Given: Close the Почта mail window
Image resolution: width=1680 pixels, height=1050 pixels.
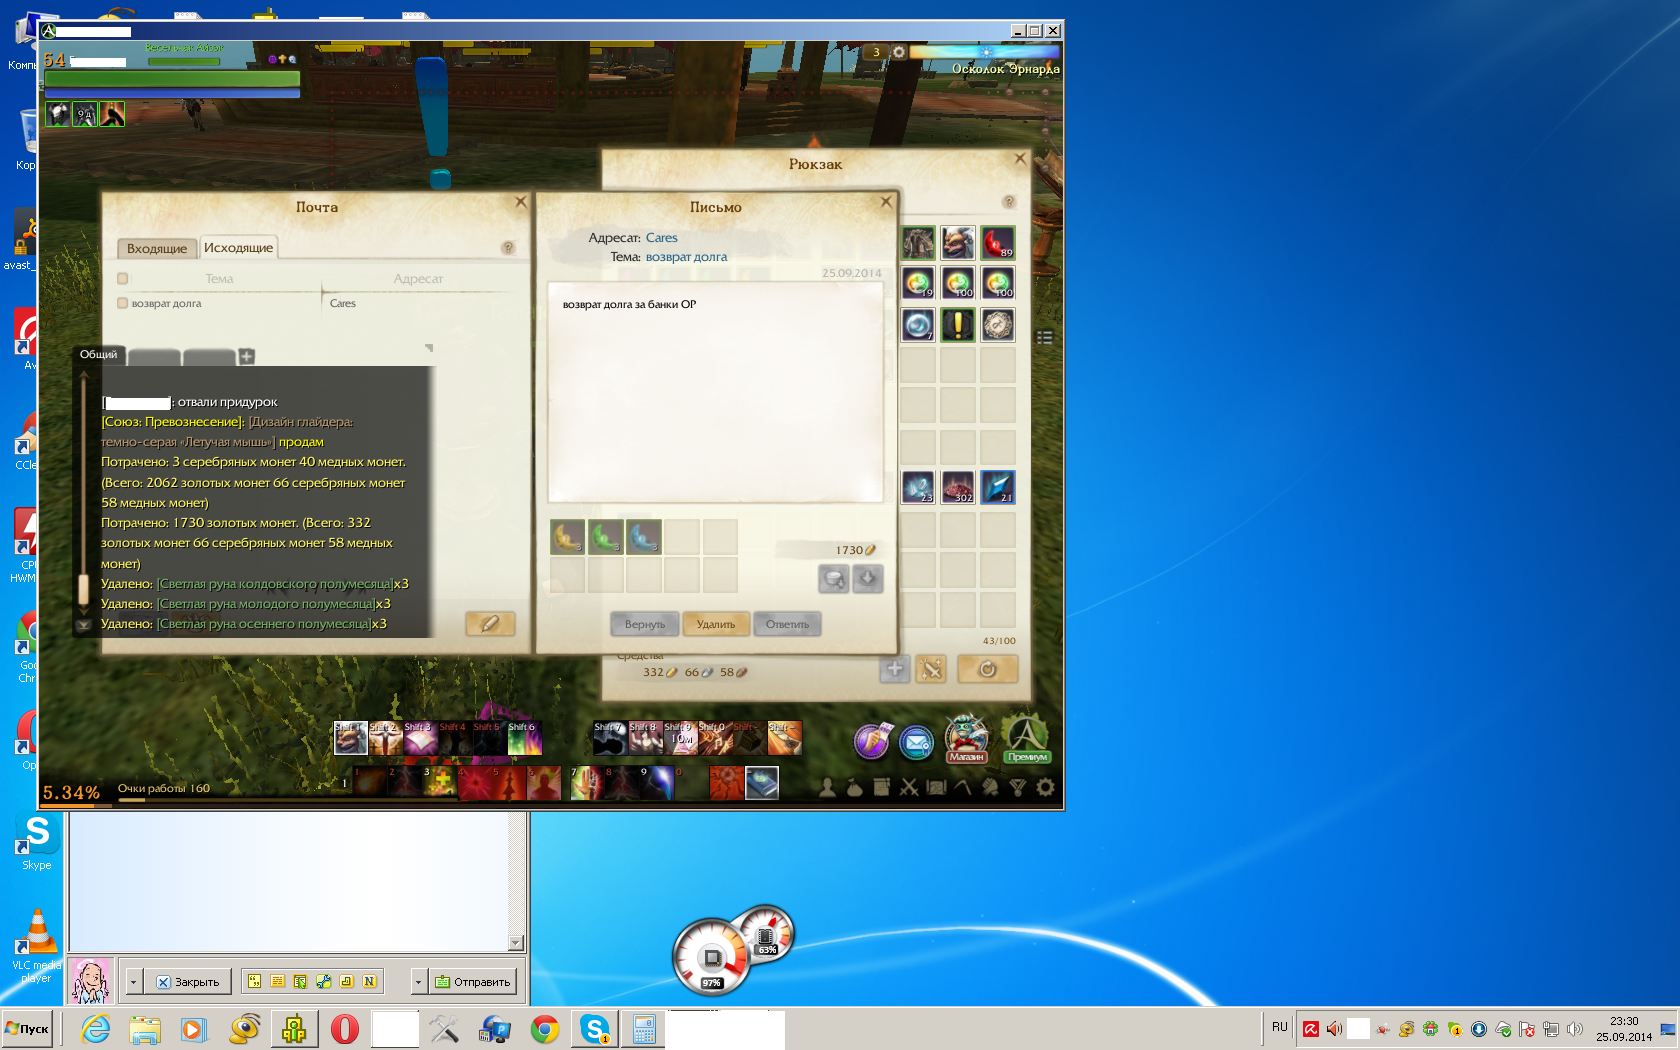Looking at the screenshot, I should pyautogui.click(x=521, y=202).
